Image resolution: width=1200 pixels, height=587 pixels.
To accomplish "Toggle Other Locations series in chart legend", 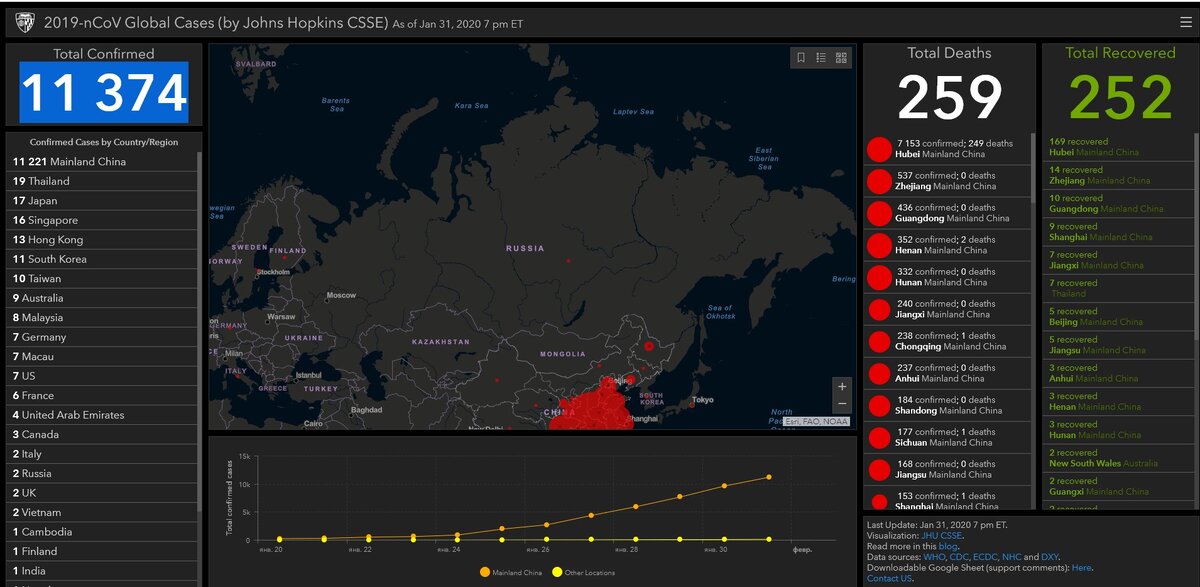I will point(584,573).
